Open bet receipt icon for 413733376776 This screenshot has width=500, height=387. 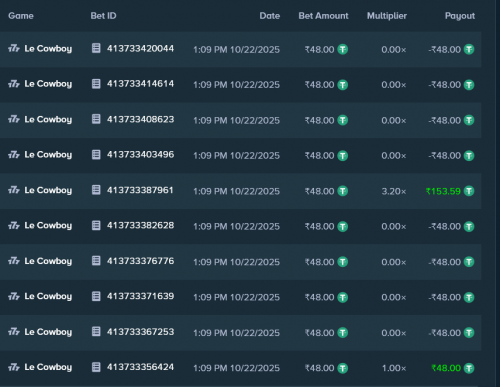tap(96, 261)
